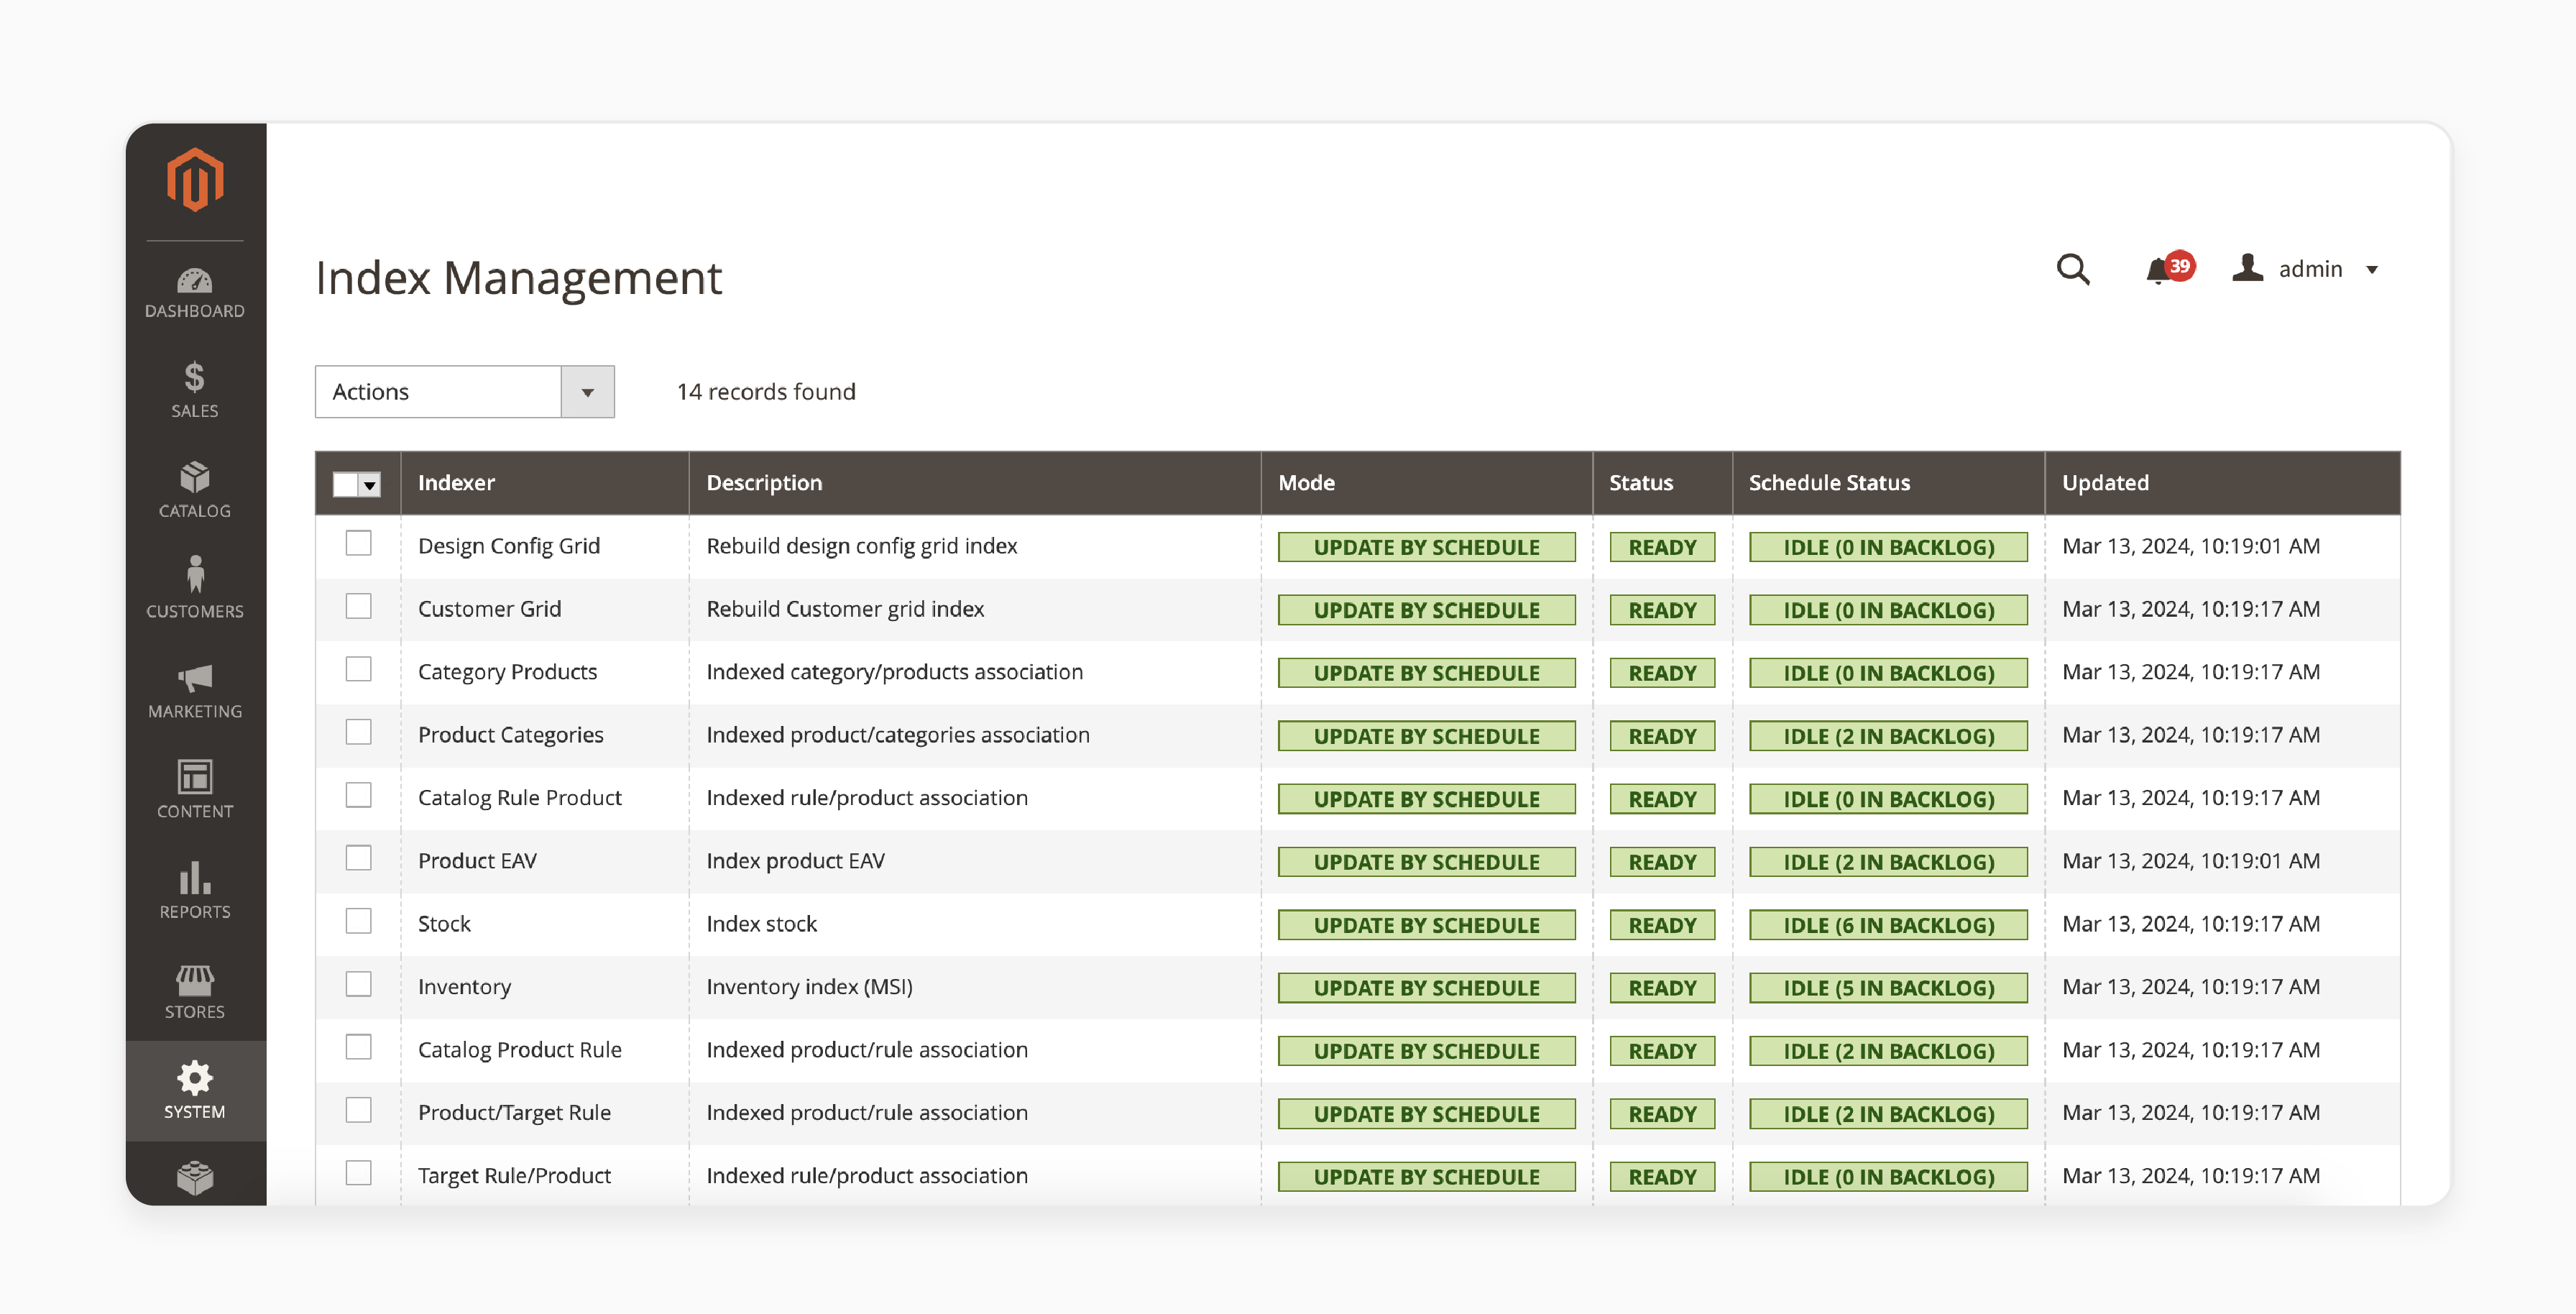Click the search icon to open search
Image resolution: width=2576 pixels, height=1314 pixels.
[2072, 268]
